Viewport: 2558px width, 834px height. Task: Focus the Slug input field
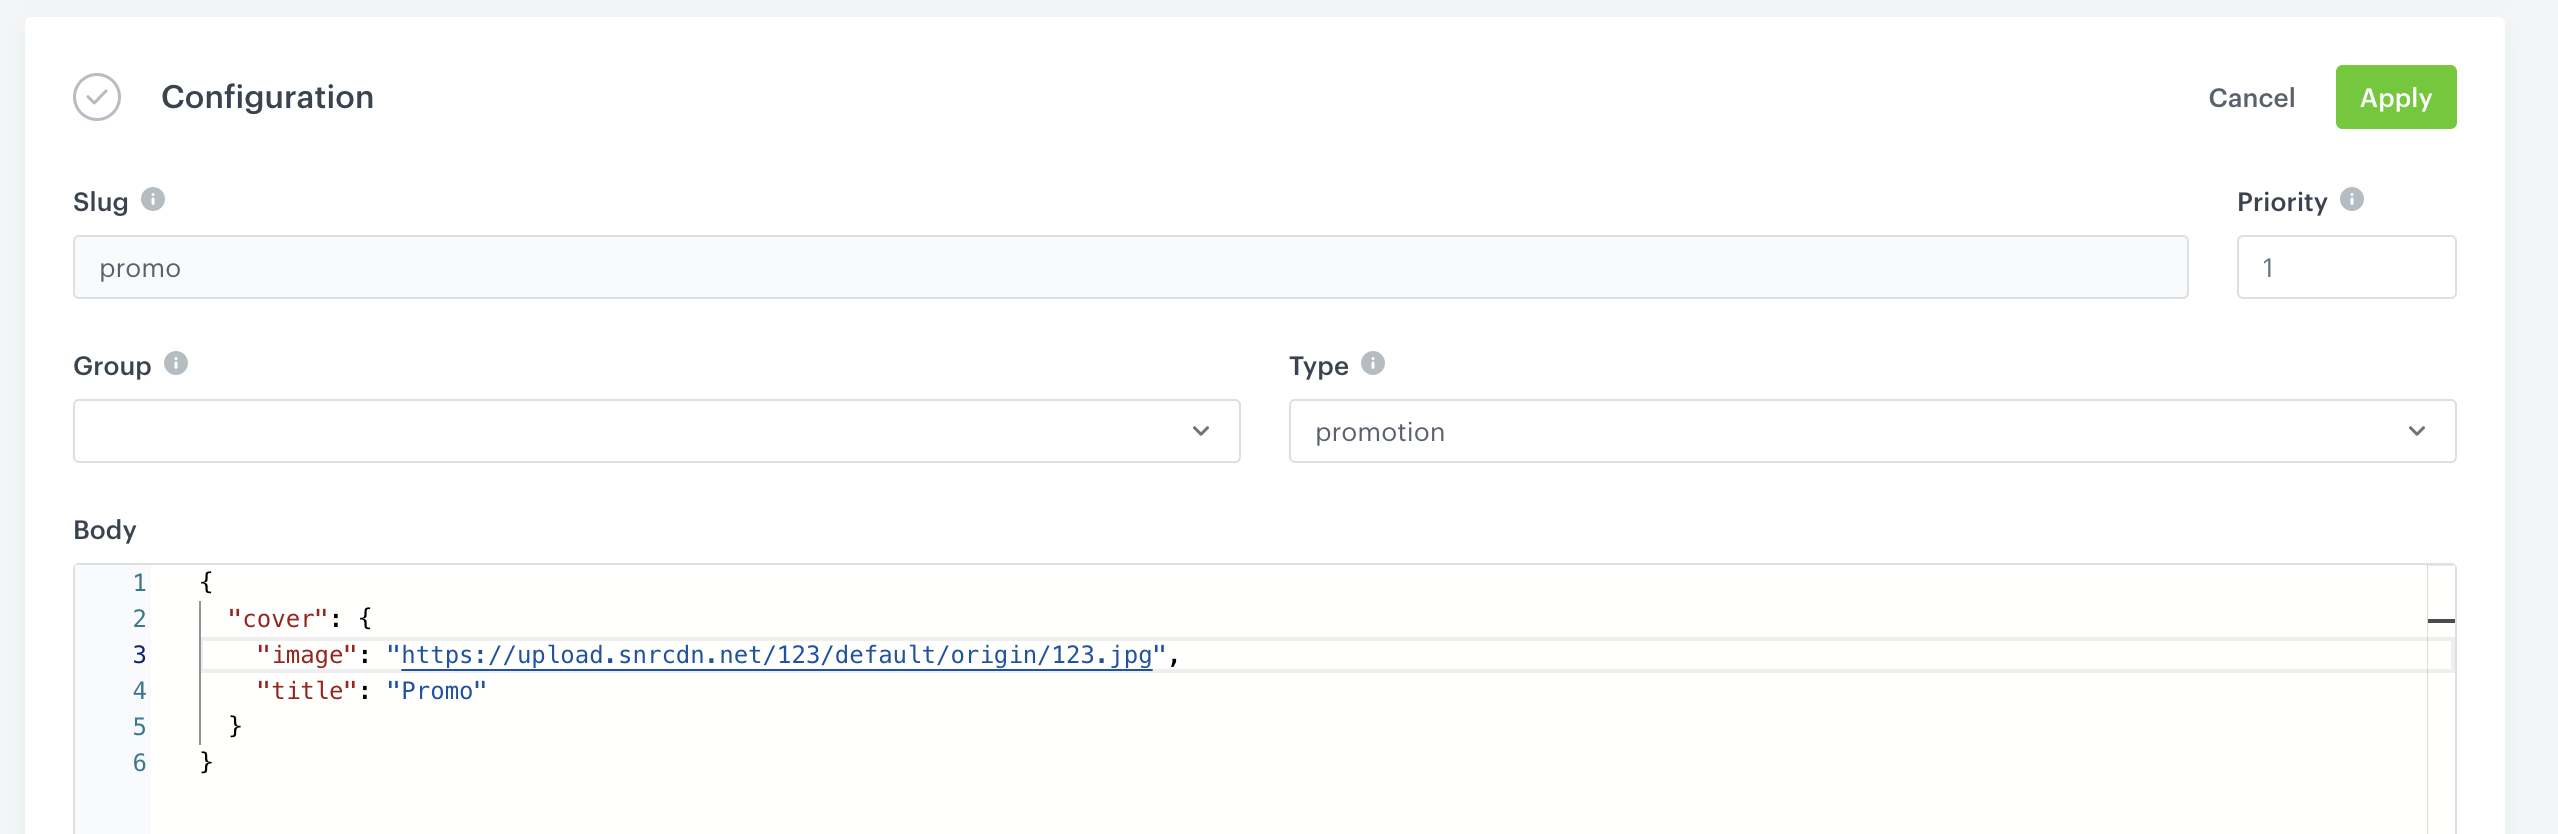1130,267
